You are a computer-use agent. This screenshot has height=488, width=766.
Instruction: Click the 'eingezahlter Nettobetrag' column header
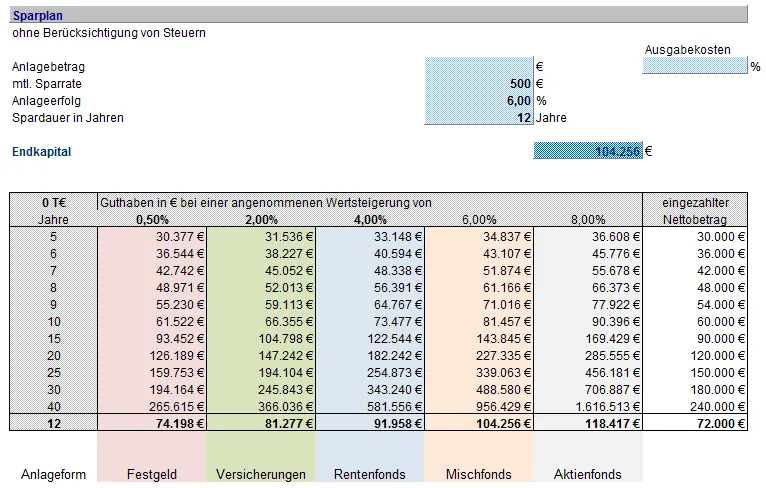(x=695, y=211)
